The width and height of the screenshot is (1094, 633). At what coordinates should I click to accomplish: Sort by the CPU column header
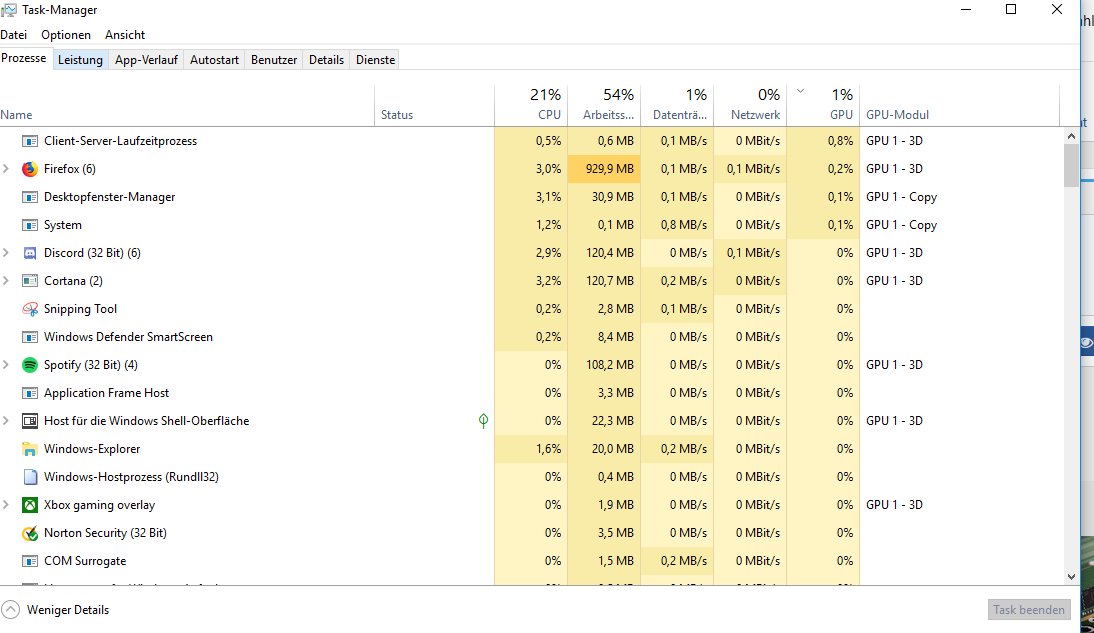click(531, 106)
